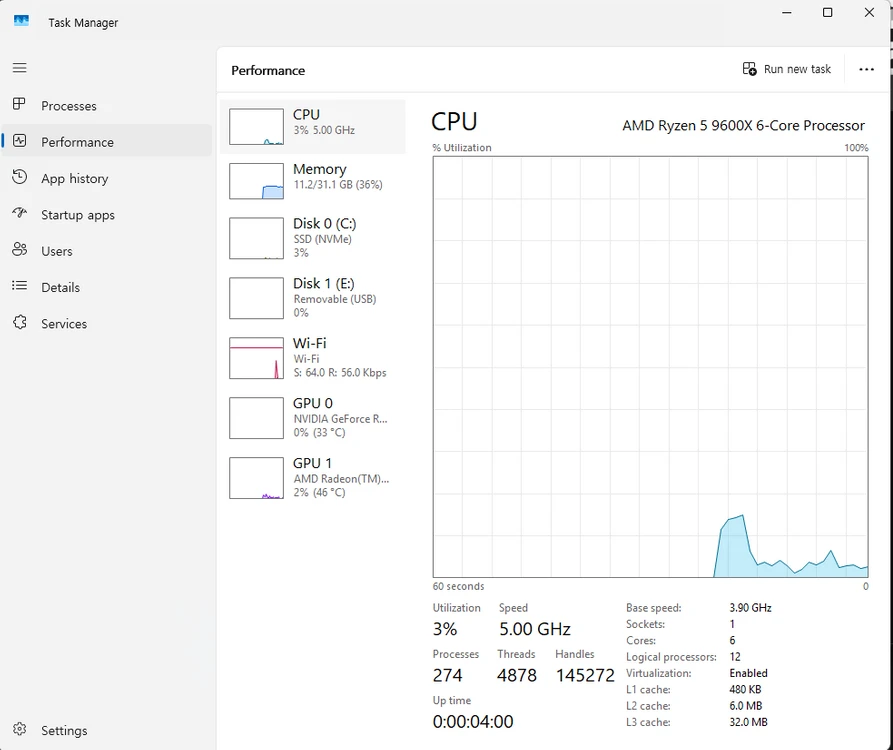Click the 32.0 MB L3 cache value
This screenshot has height=750, width=893.
(x=748, y=722)
